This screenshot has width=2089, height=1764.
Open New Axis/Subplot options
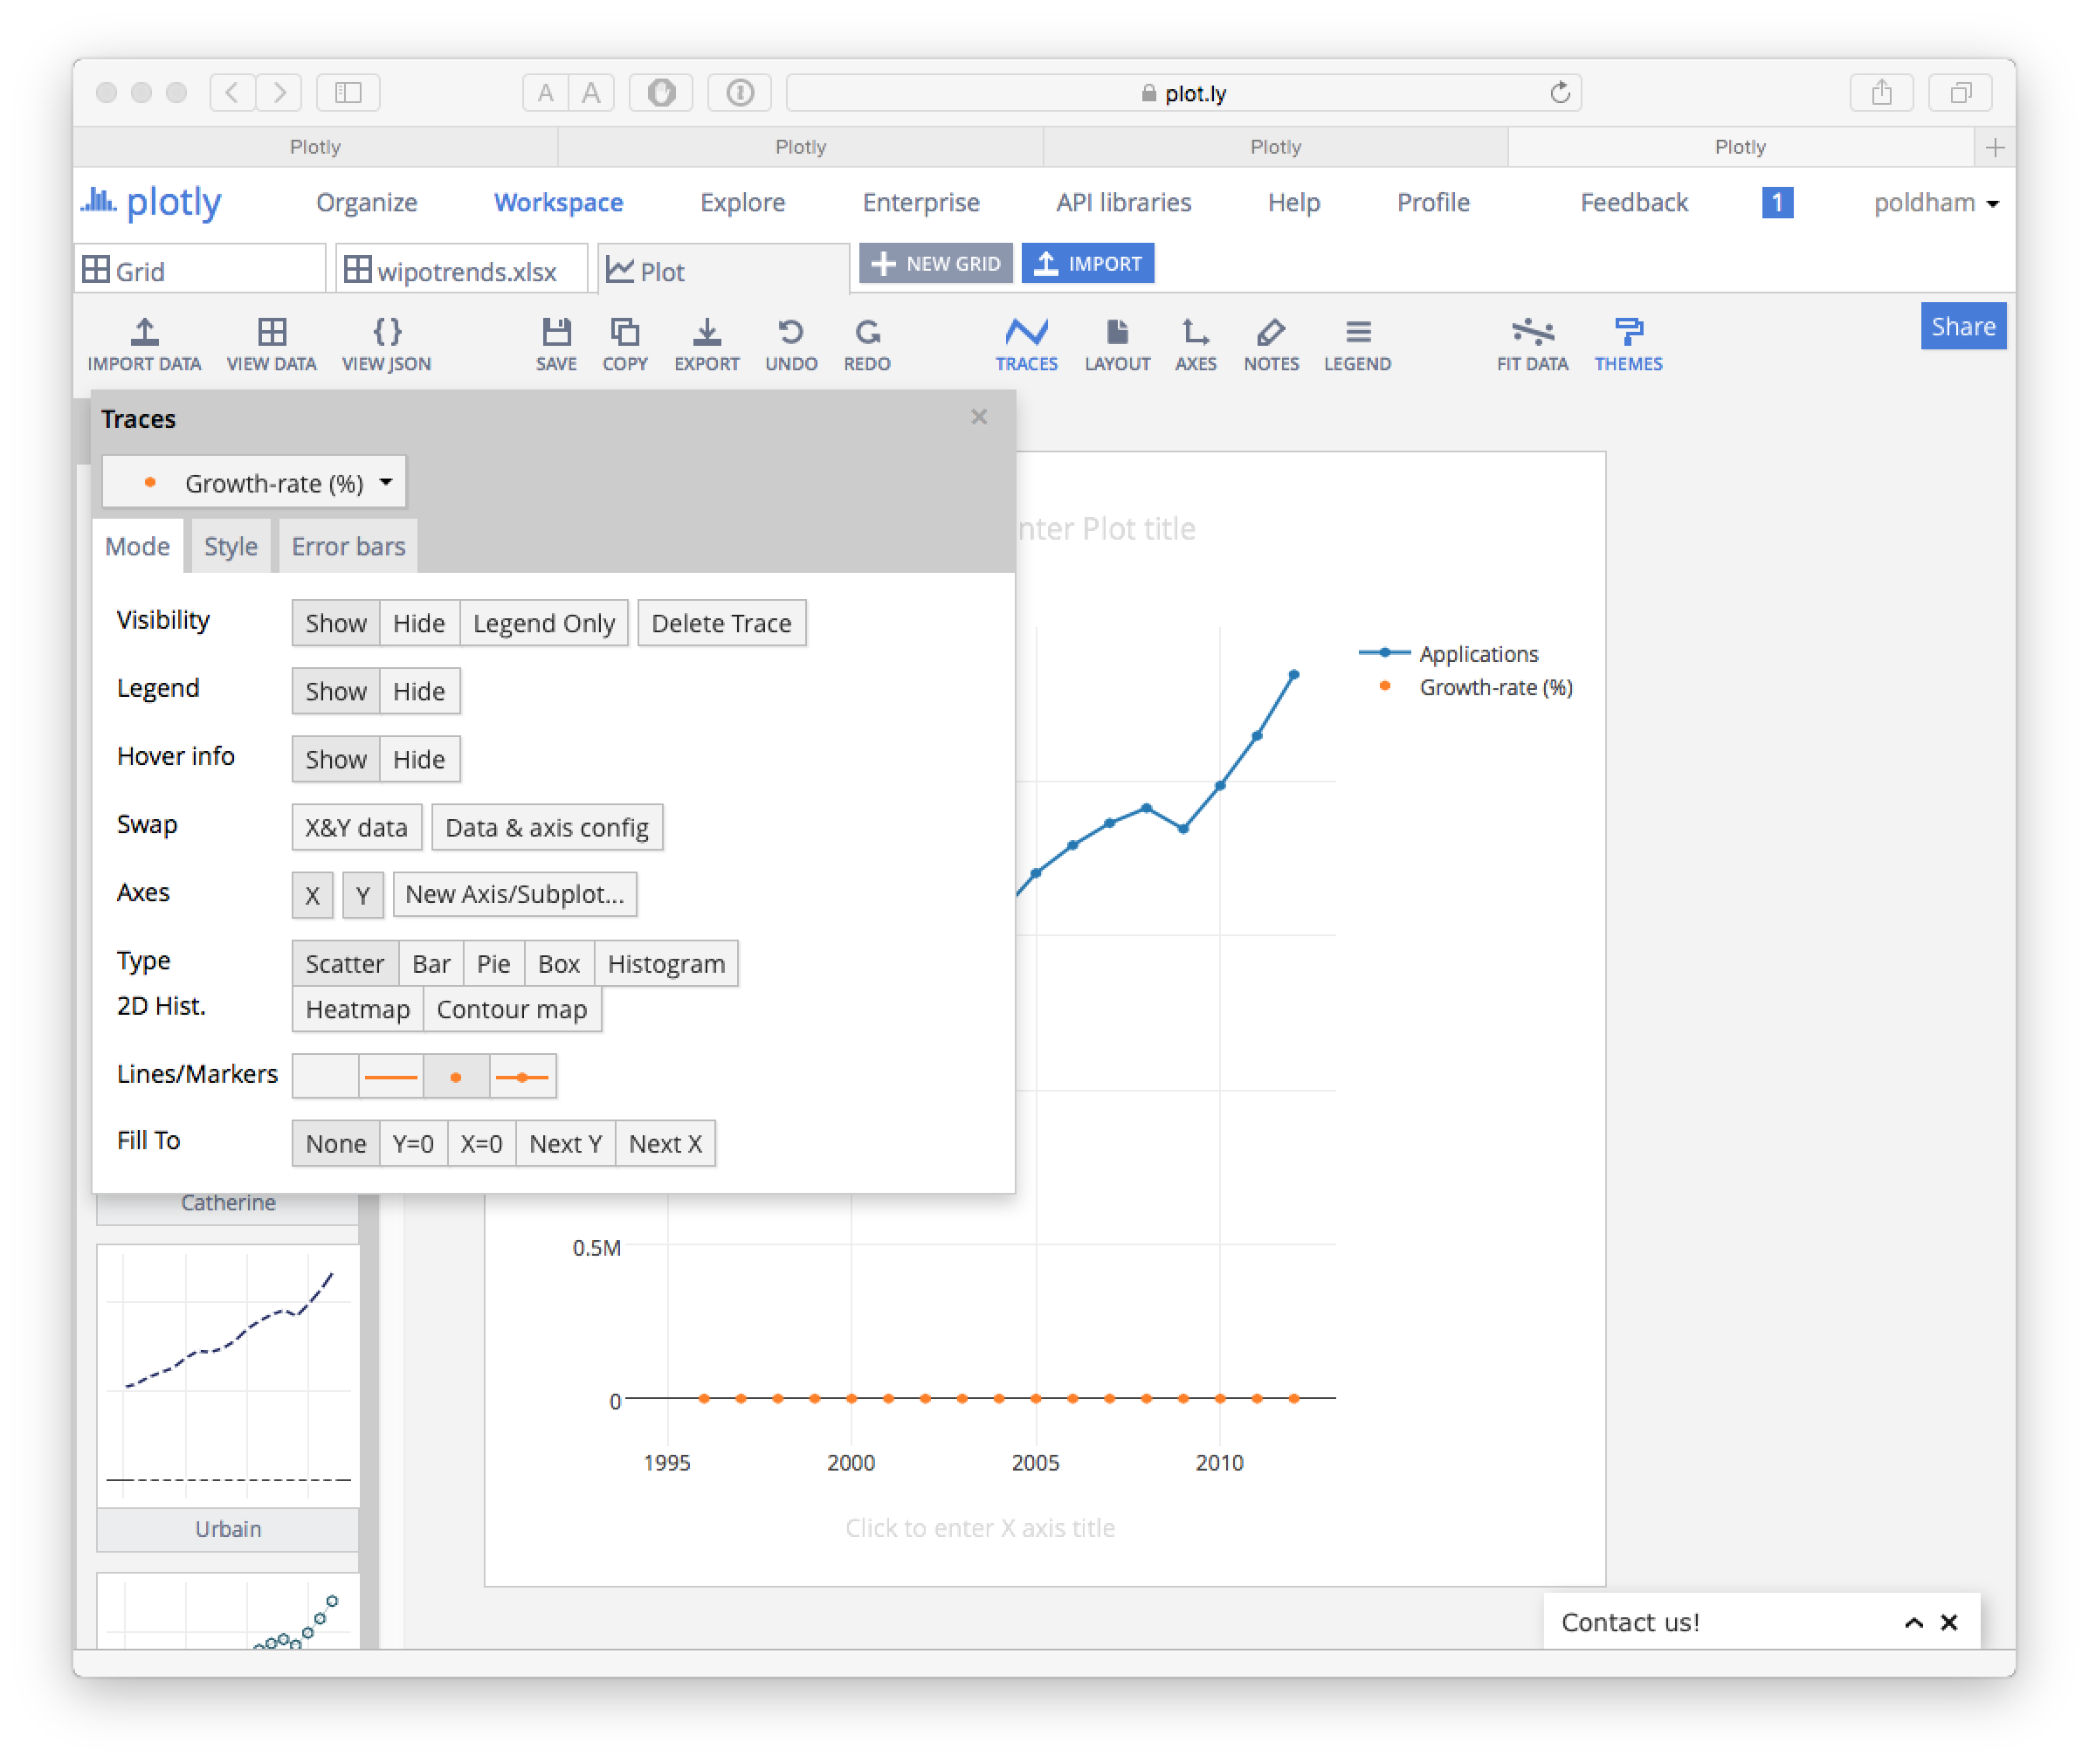click(x=514, y=893)
